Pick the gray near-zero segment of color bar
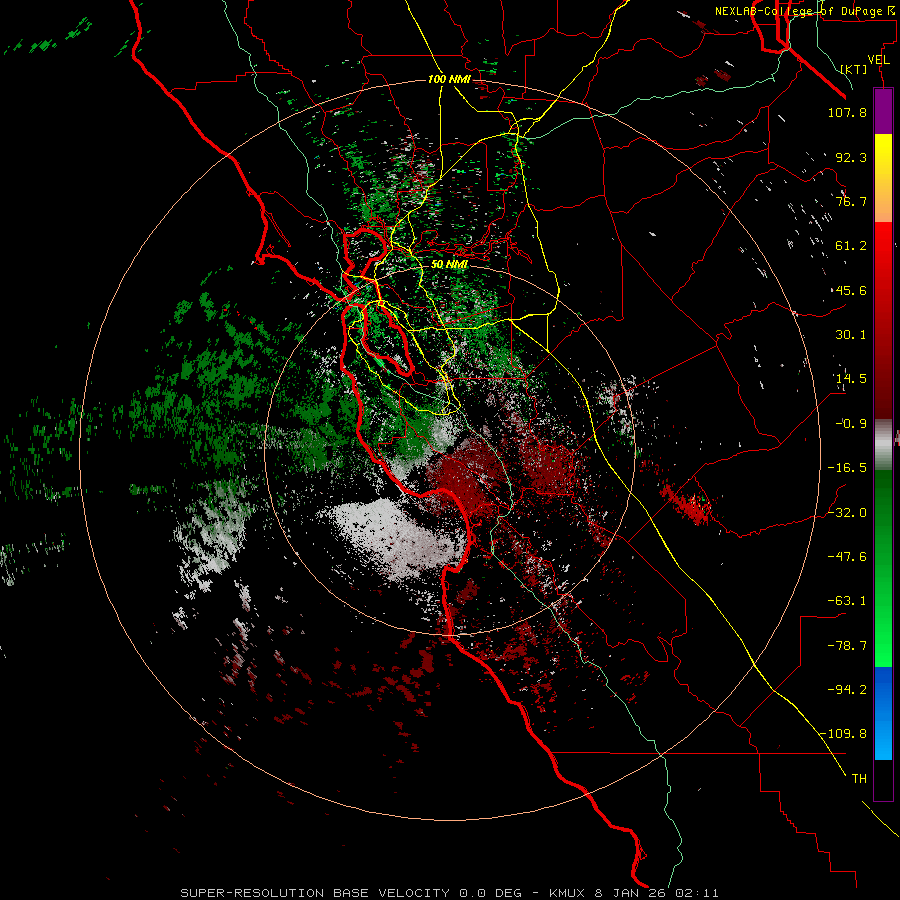The height and width of the screenshot is (900, 900). tap(883, 443)
